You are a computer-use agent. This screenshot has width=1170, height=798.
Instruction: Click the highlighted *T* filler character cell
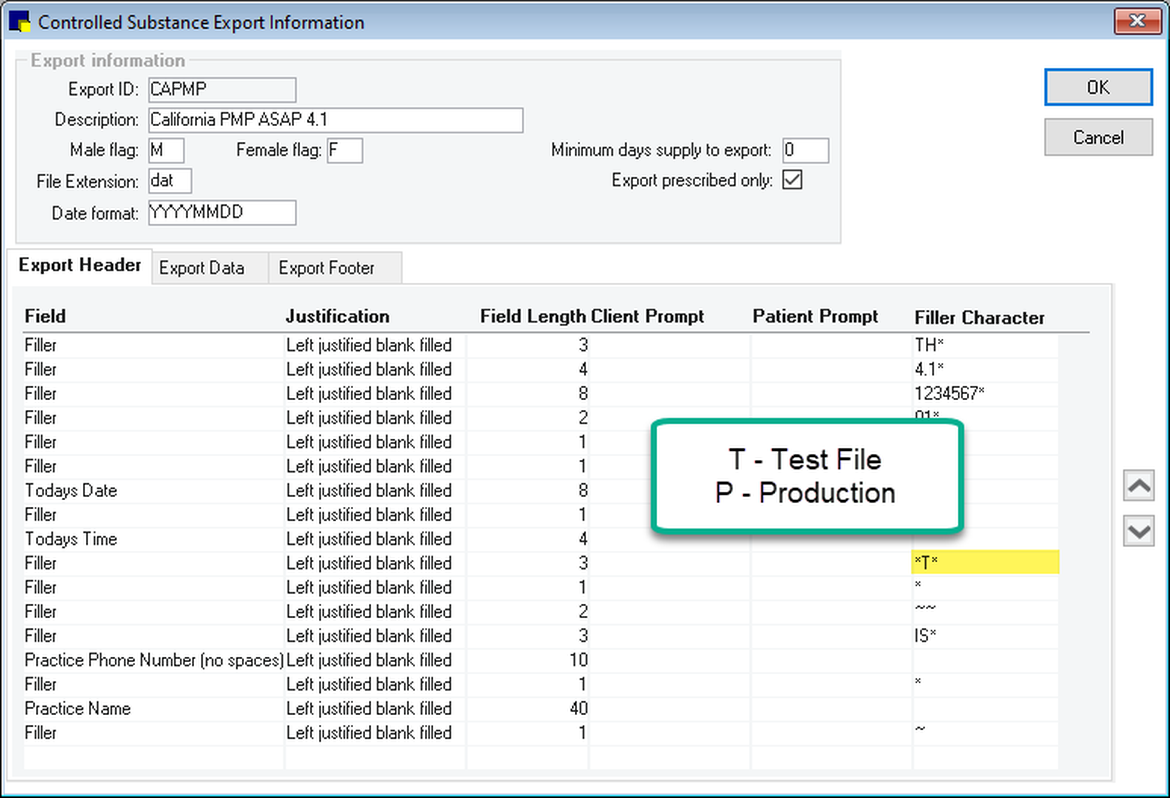[985, 563]
